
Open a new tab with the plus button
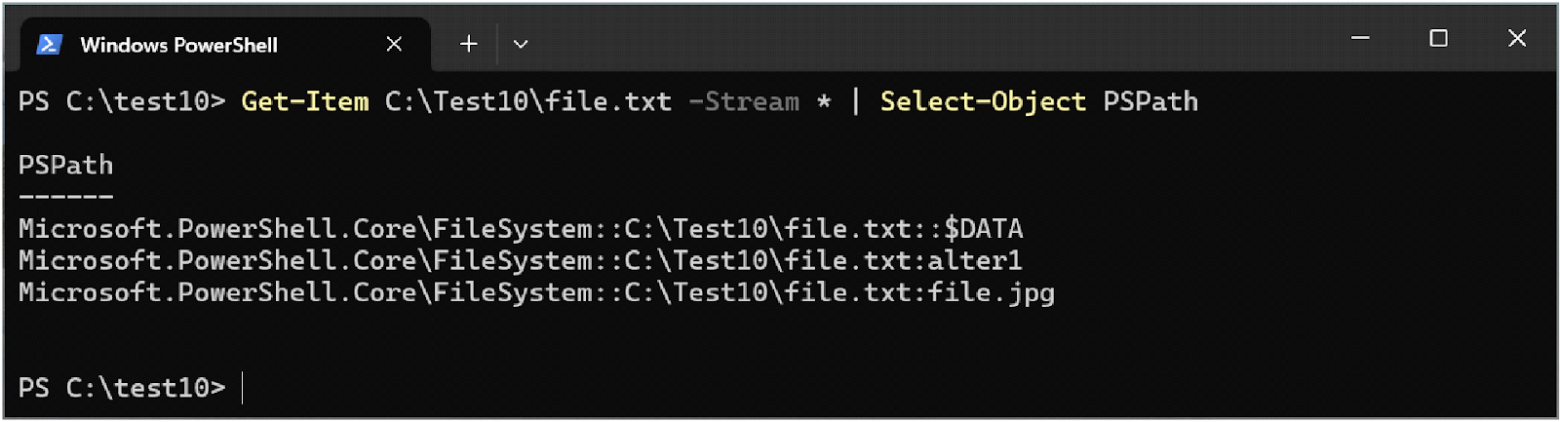coord(468,44)
